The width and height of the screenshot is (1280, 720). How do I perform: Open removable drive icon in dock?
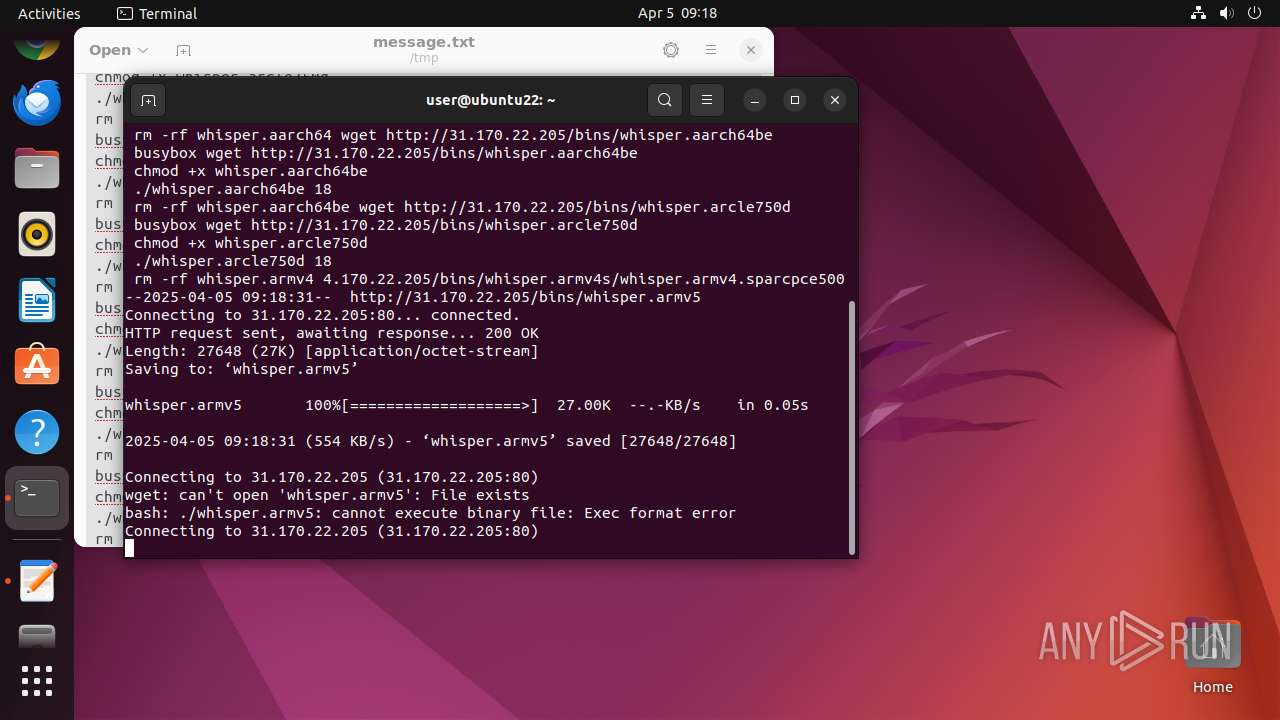click(37, 636)
